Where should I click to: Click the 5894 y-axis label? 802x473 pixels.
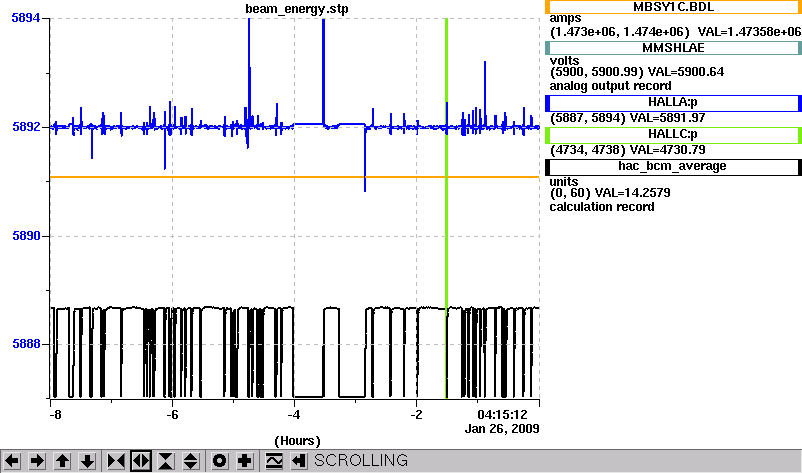[x=26, y=18]
